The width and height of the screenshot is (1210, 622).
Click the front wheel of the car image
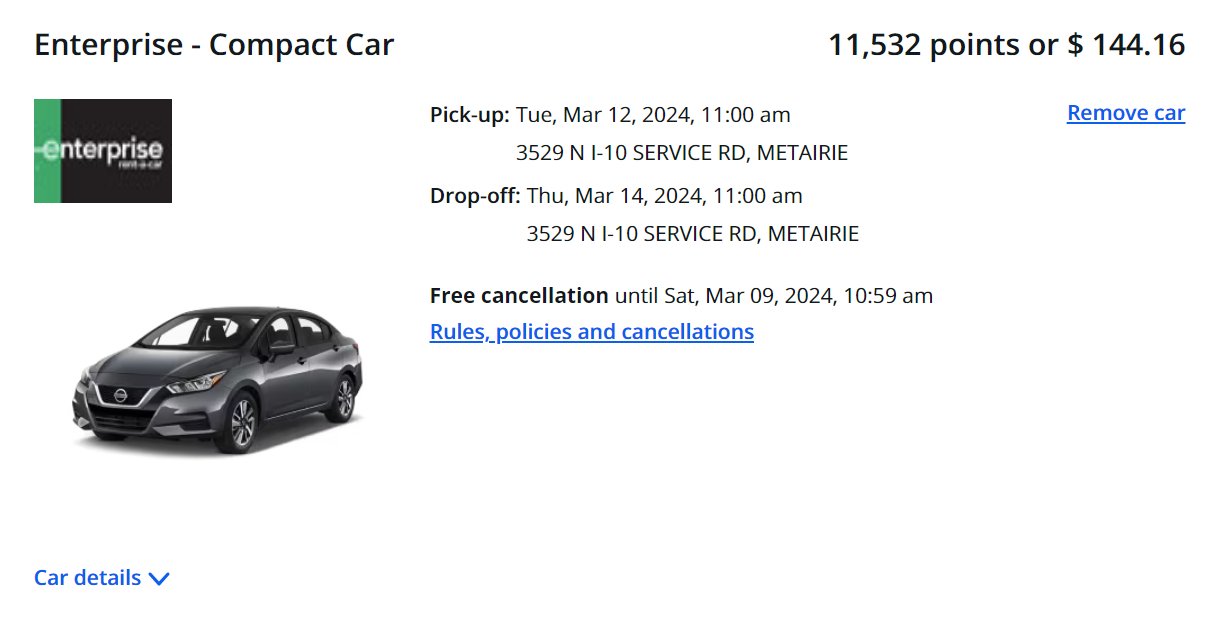(x=242, y=424)
